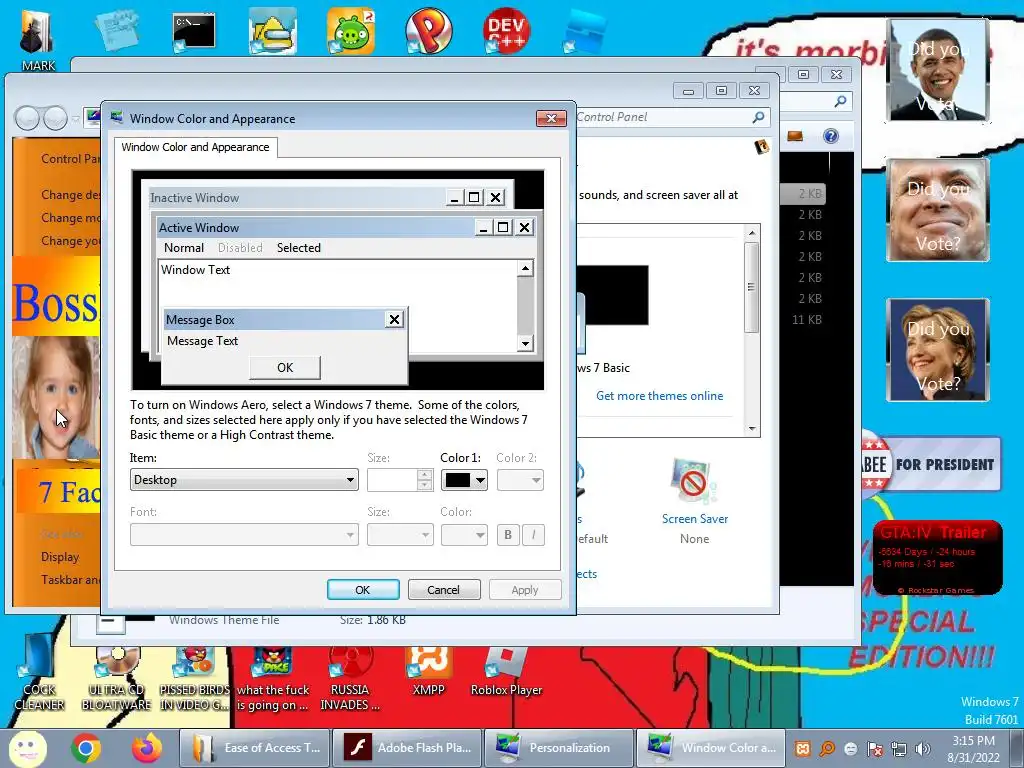
Task: Open the Sticky Notes desktop shortcut
Action: 116,30
